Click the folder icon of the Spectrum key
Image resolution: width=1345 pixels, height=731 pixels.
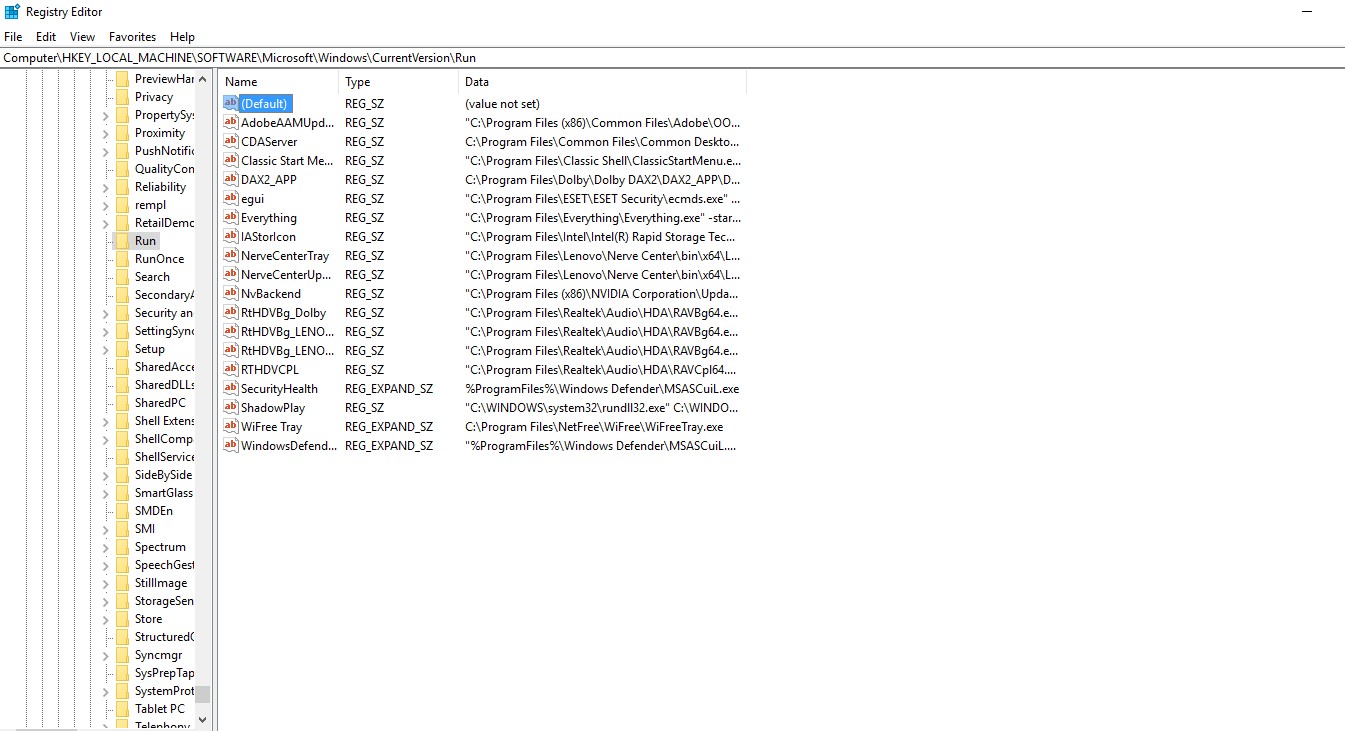pyautogui.click(x=122, y=547)
